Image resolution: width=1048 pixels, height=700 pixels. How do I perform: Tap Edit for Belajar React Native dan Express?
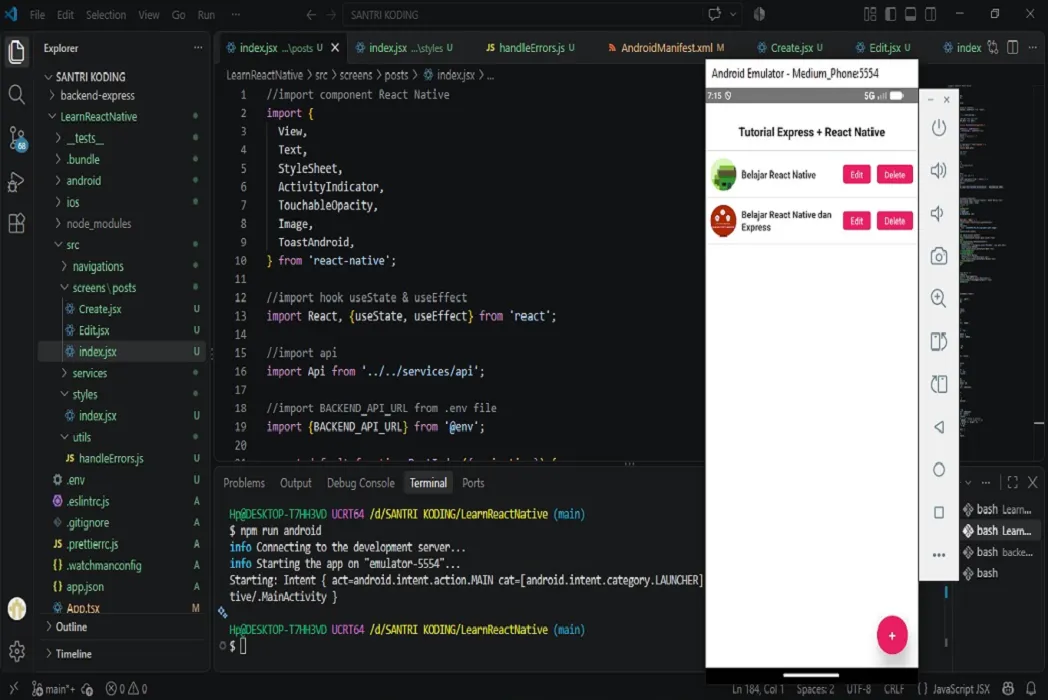(x=856, y=221)
